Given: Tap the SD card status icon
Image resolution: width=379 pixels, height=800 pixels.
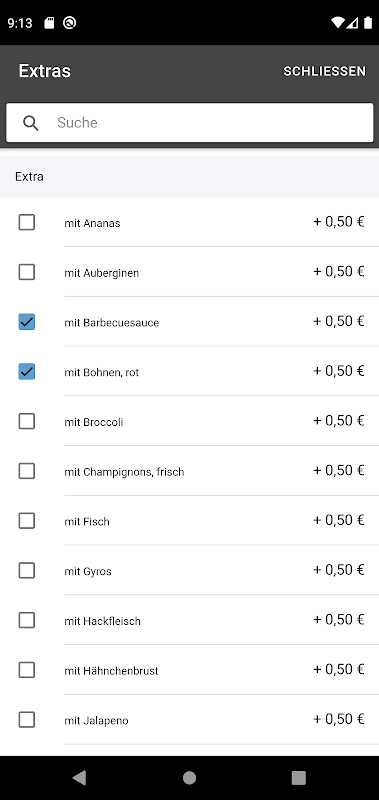Looking at the screenshot, I should tap(49, 23).
